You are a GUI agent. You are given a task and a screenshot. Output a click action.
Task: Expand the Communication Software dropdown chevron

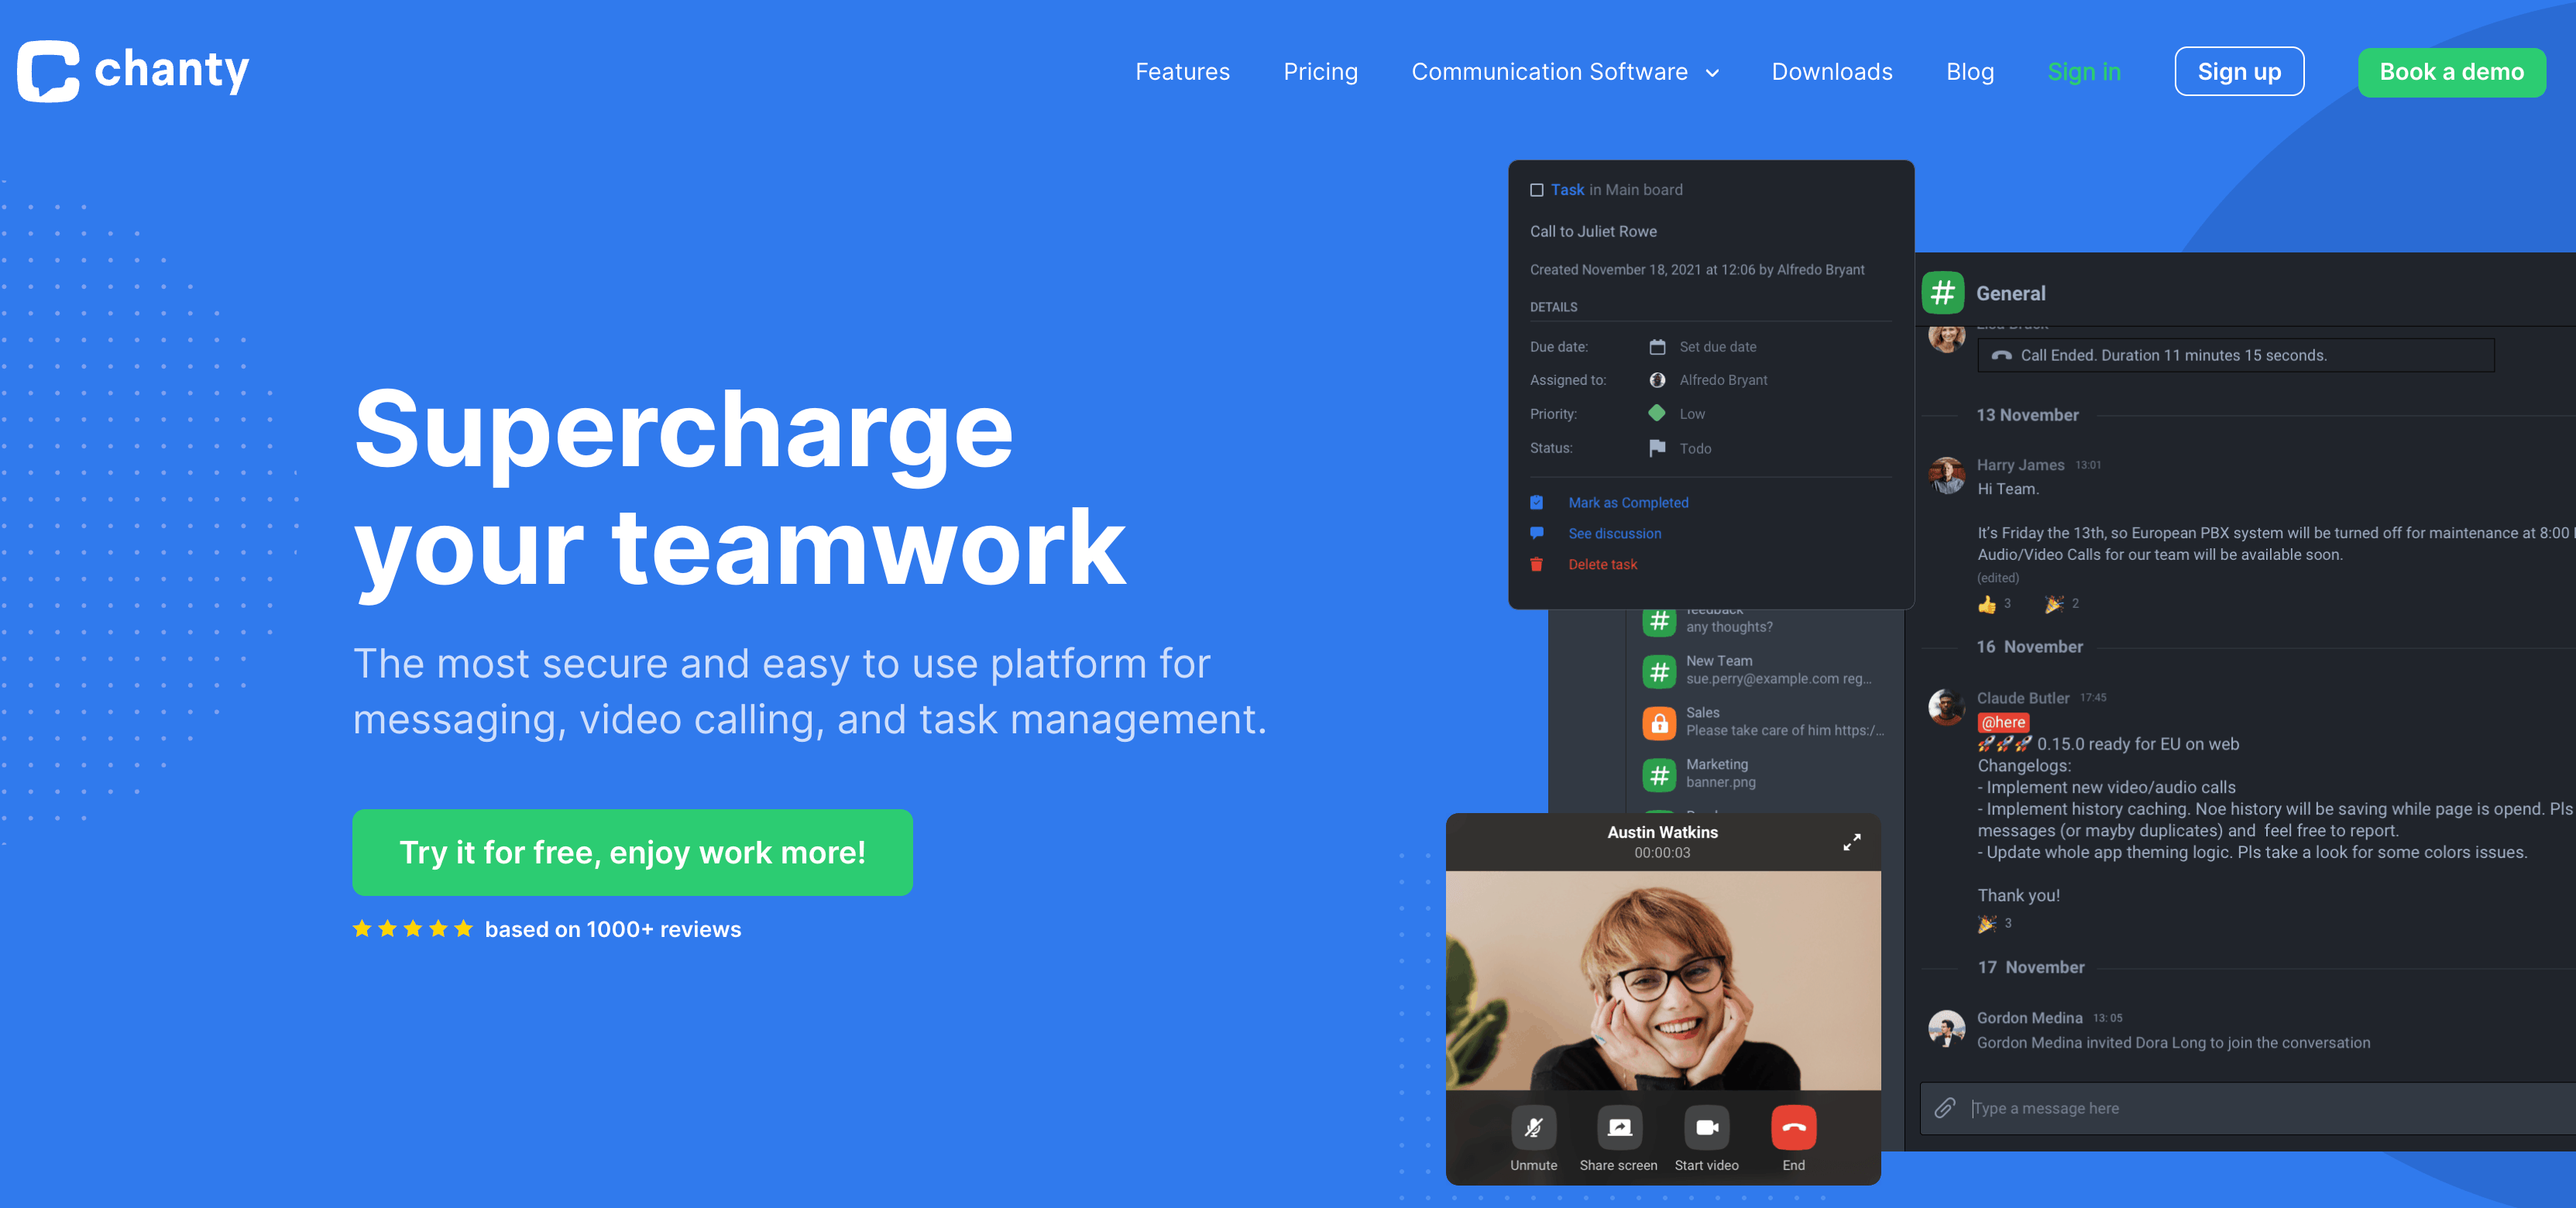[1712, 73]
